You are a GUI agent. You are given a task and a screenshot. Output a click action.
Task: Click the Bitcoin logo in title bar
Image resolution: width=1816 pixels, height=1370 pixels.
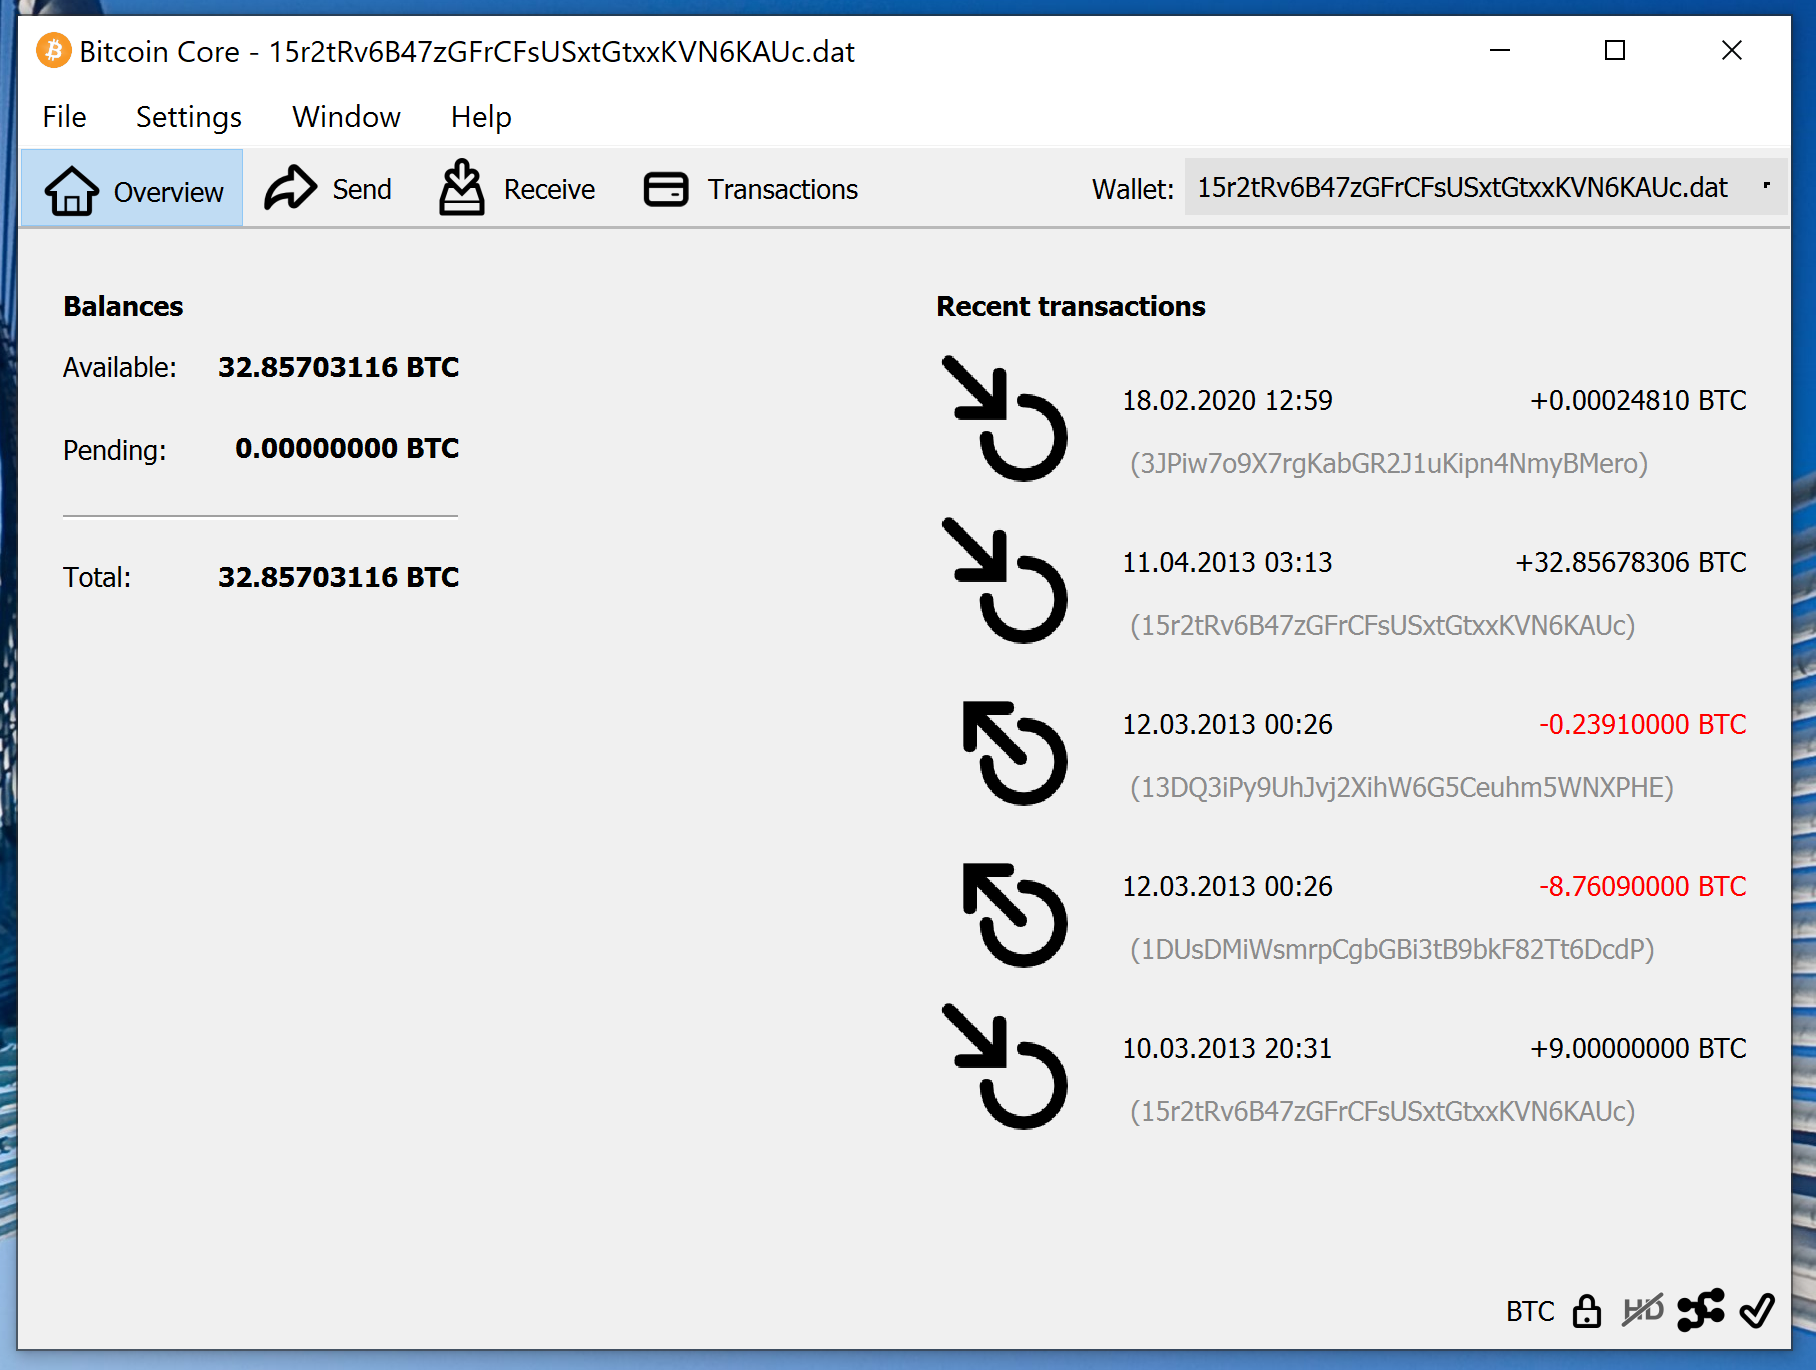[53, 51]
